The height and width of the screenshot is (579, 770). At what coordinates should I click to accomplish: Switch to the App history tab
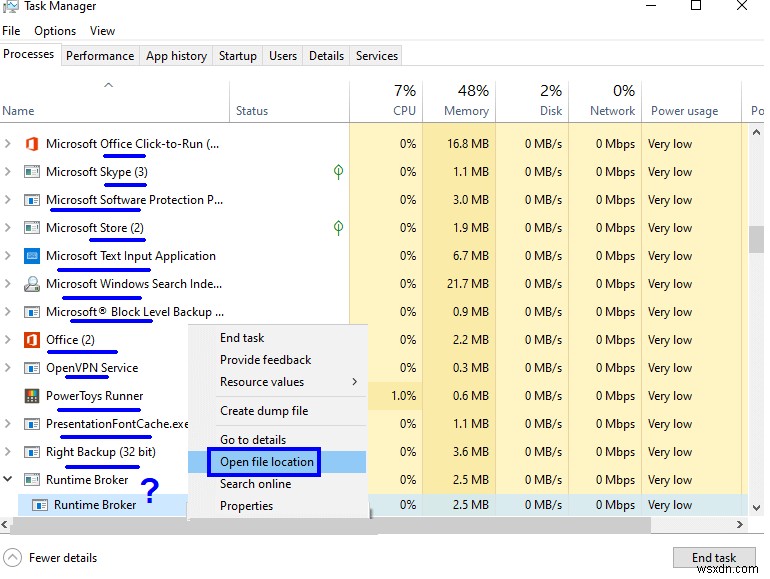point(176,56)
